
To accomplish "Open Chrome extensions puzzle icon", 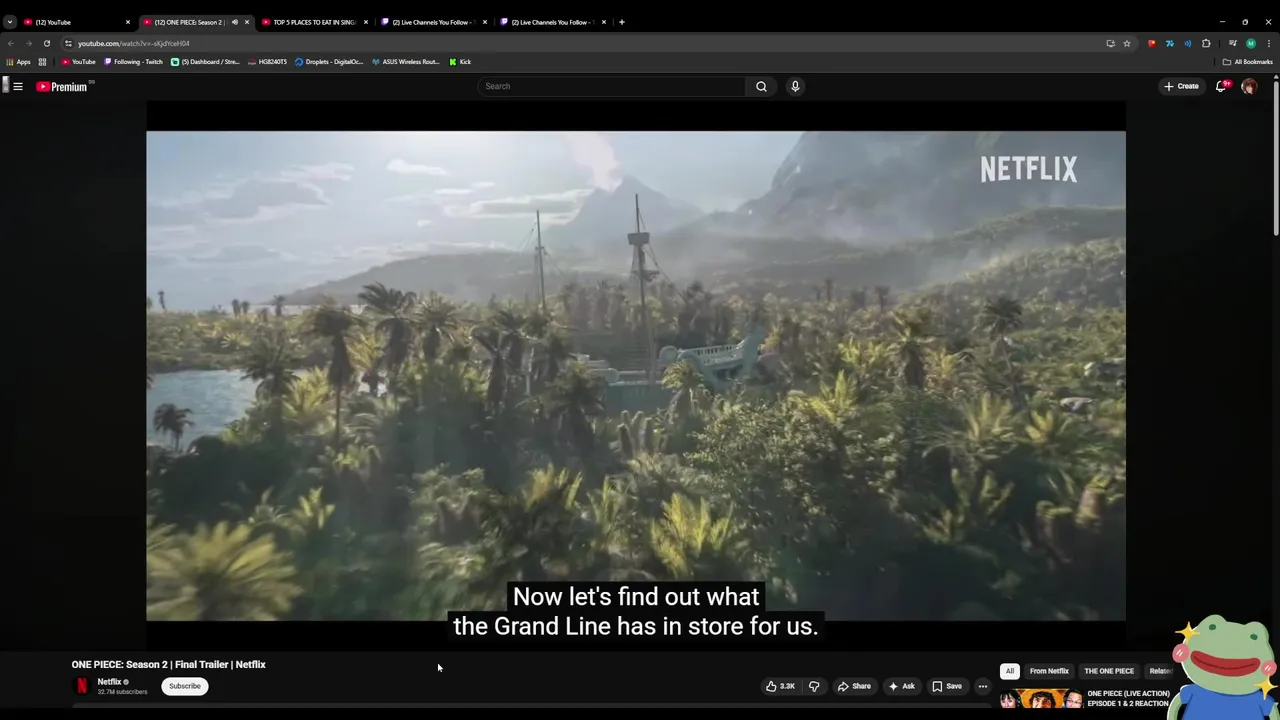I will pos(1206,43).
